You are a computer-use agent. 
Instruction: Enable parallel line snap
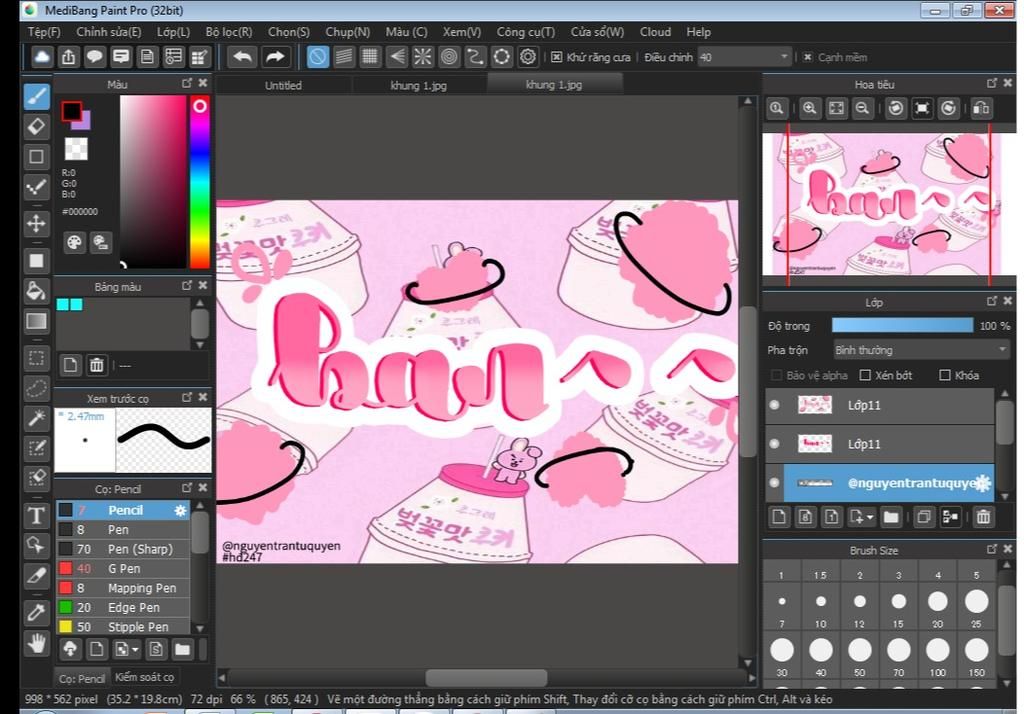pos(344,57)
